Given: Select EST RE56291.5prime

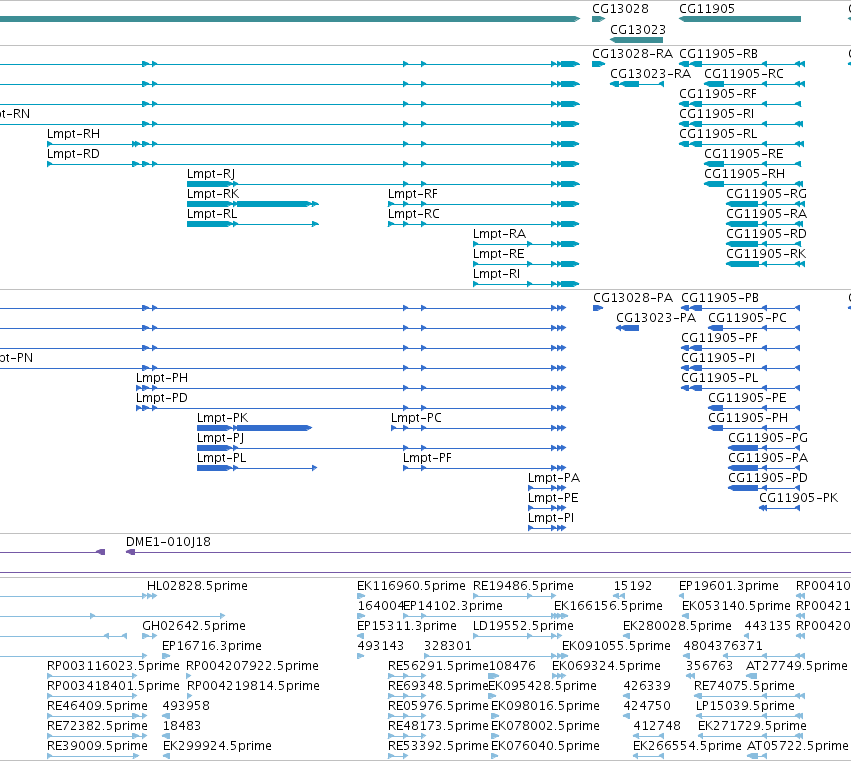Looking at the screenshot, I should [438, 667].
